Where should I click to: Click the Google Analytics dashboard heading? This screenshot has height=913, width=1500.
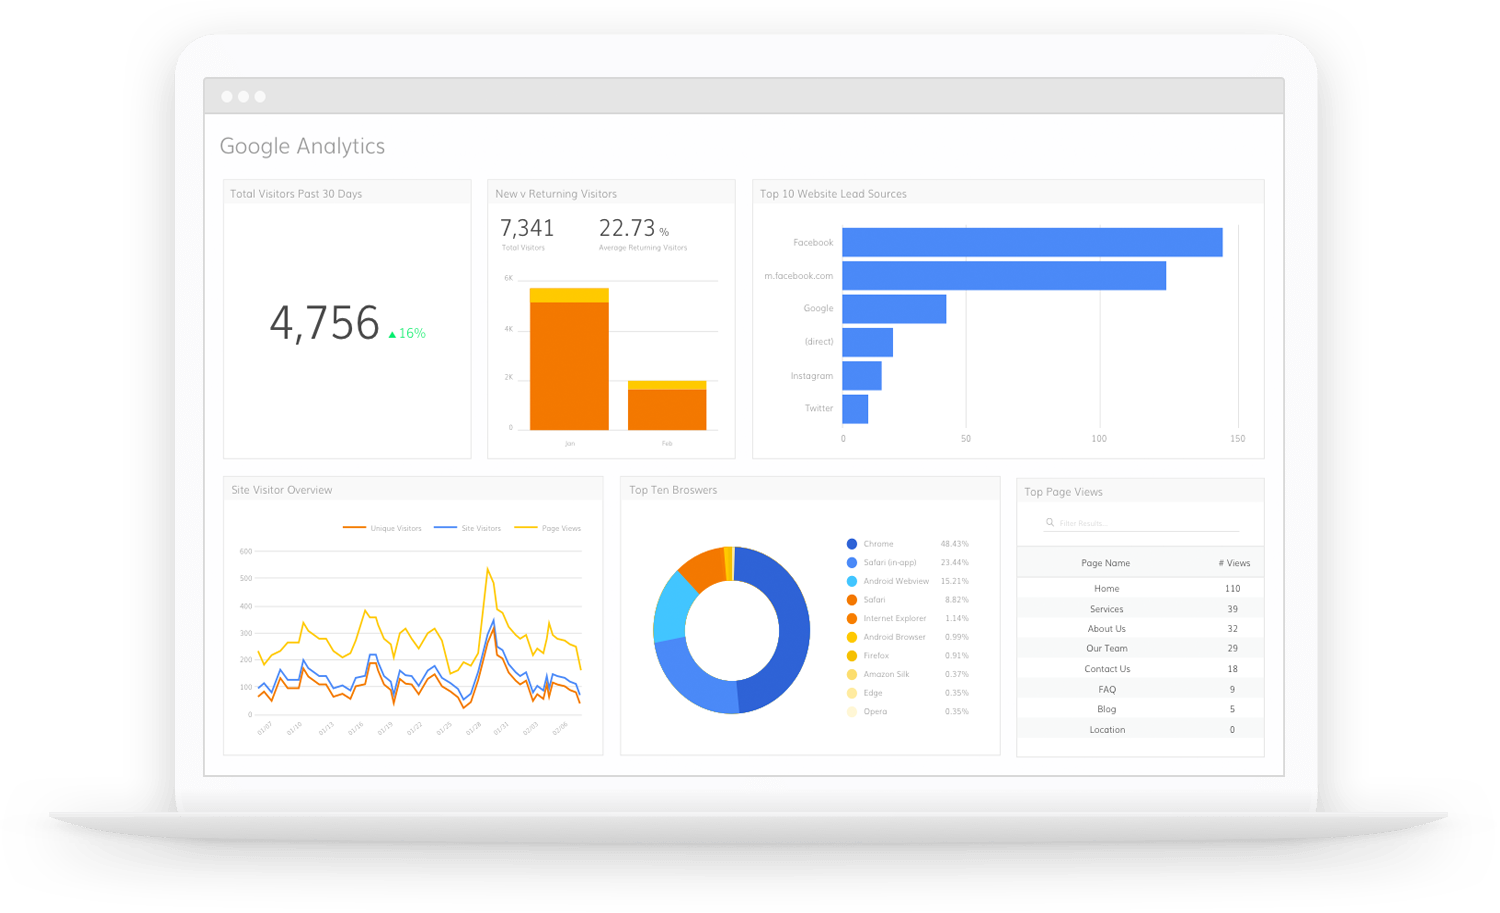(302, 146)
